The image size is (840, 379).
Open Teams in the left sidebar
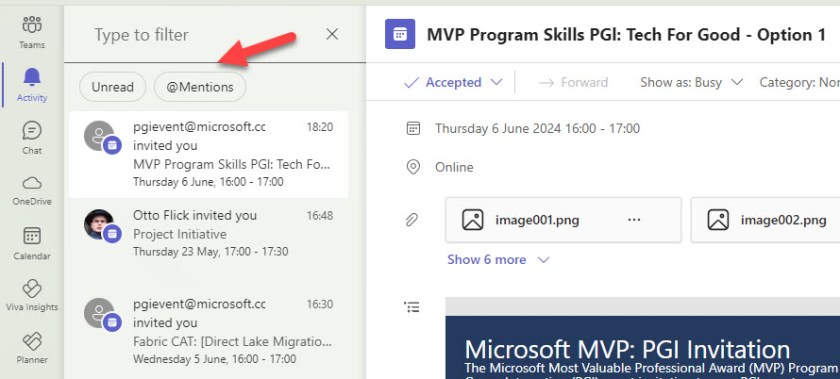tap(32, 32)
